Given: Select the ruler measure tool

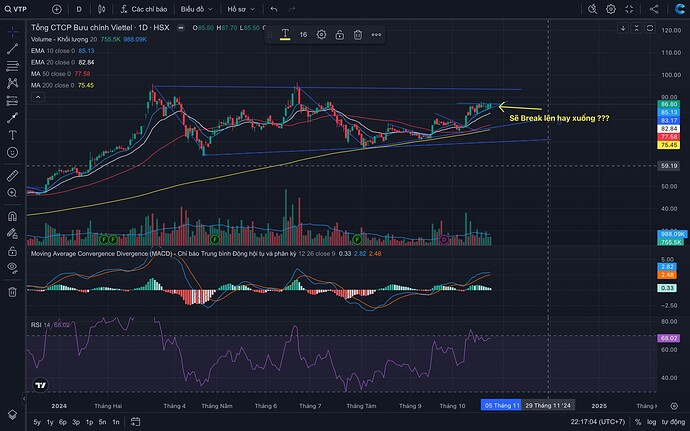Looking at the screenshot, I should (12, 175).
